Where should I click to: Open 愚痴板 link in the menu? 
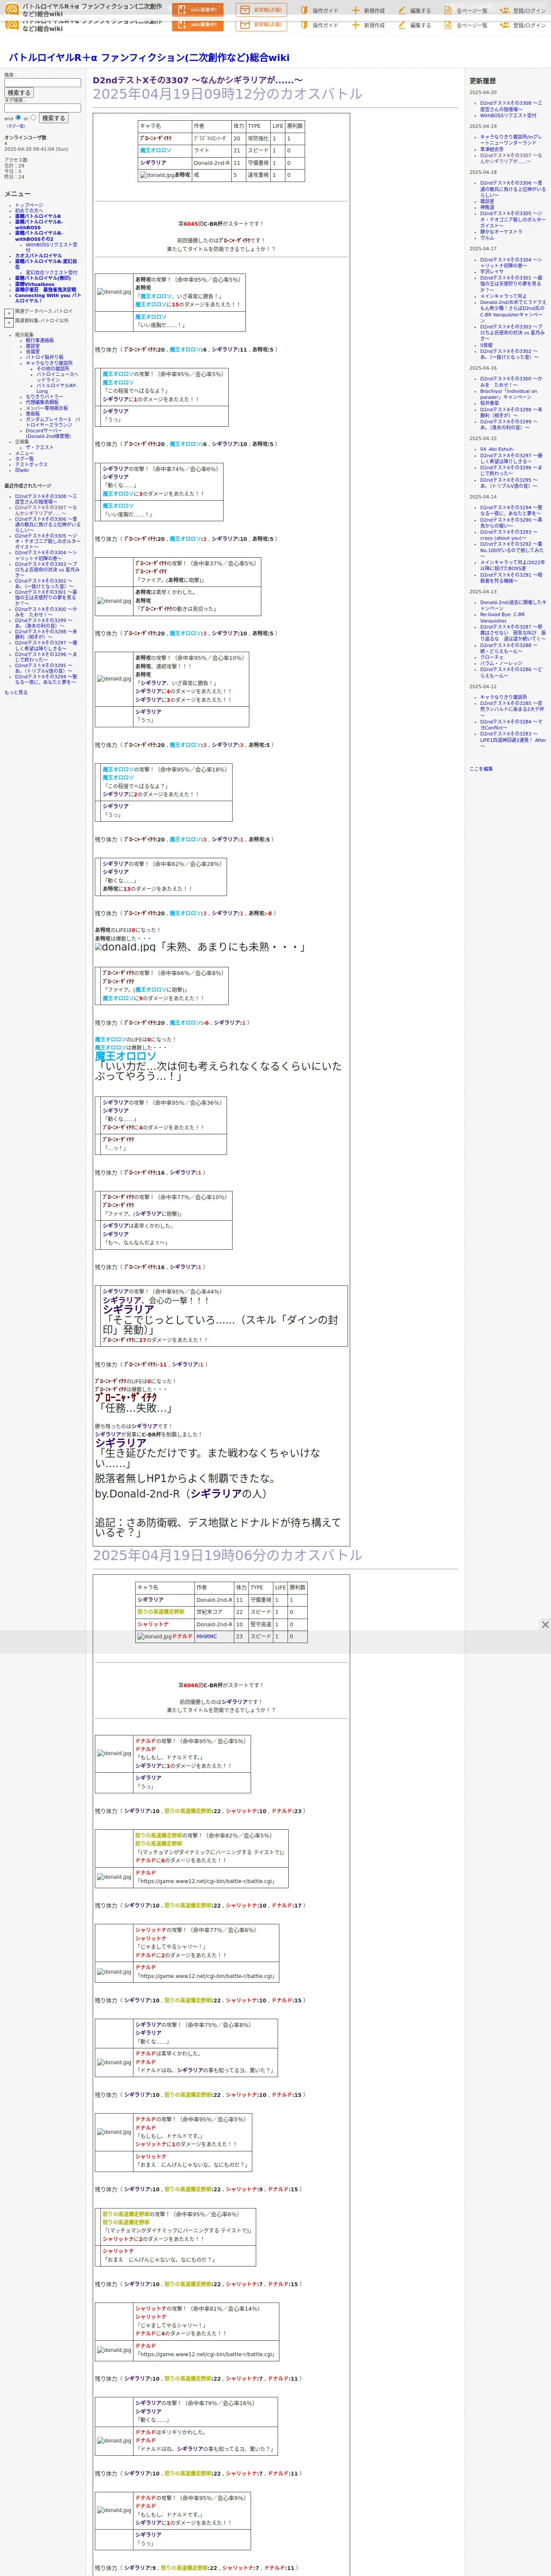click(33, 413)
